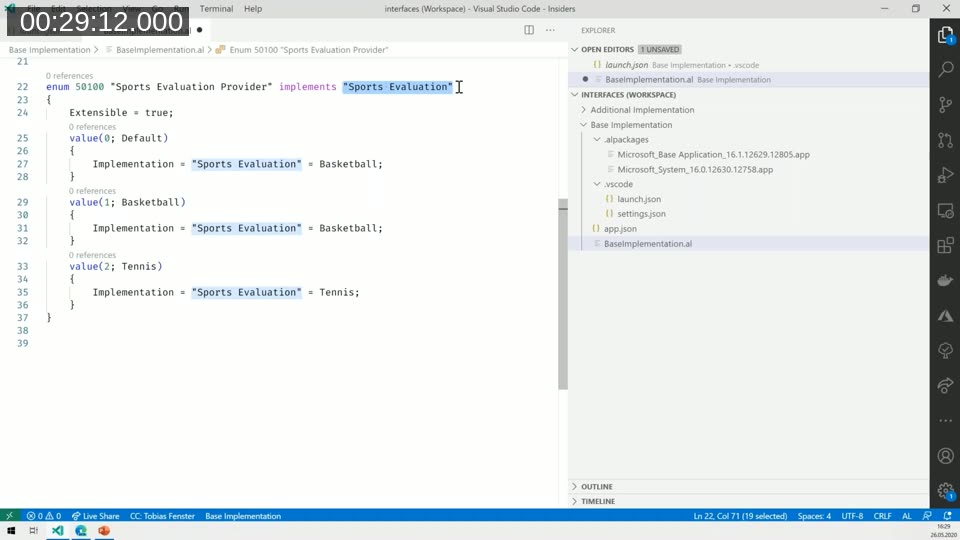Expand the Additional Implementation folder
This screenshot has width=960, height=540.
[x=583, y=110]
